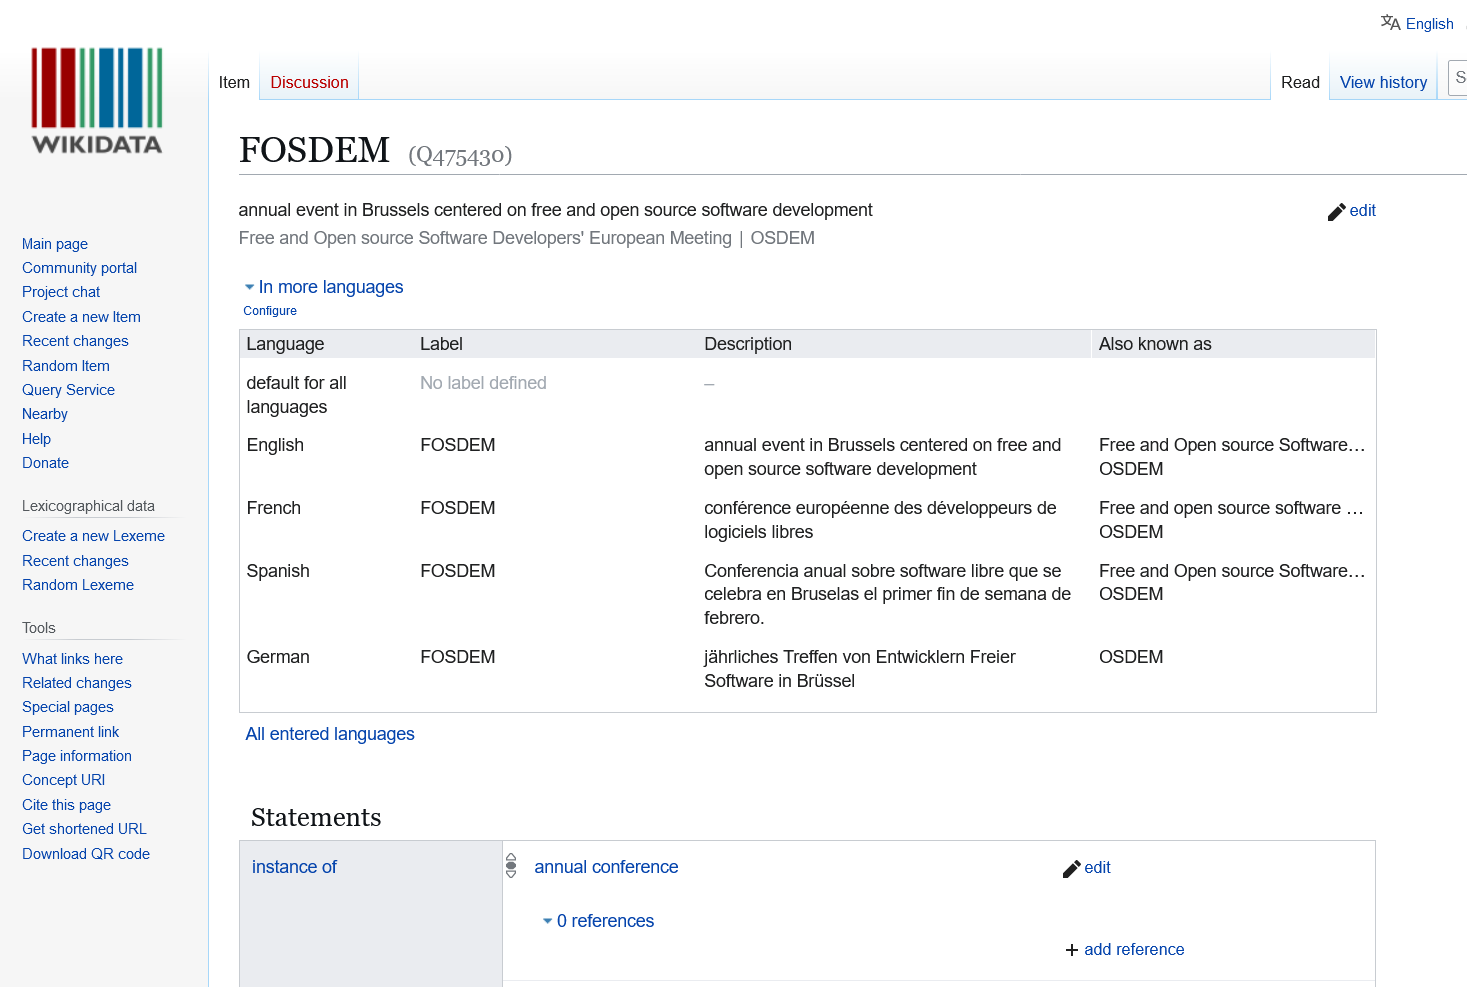Click Concept URI link

tap(63, 780)
